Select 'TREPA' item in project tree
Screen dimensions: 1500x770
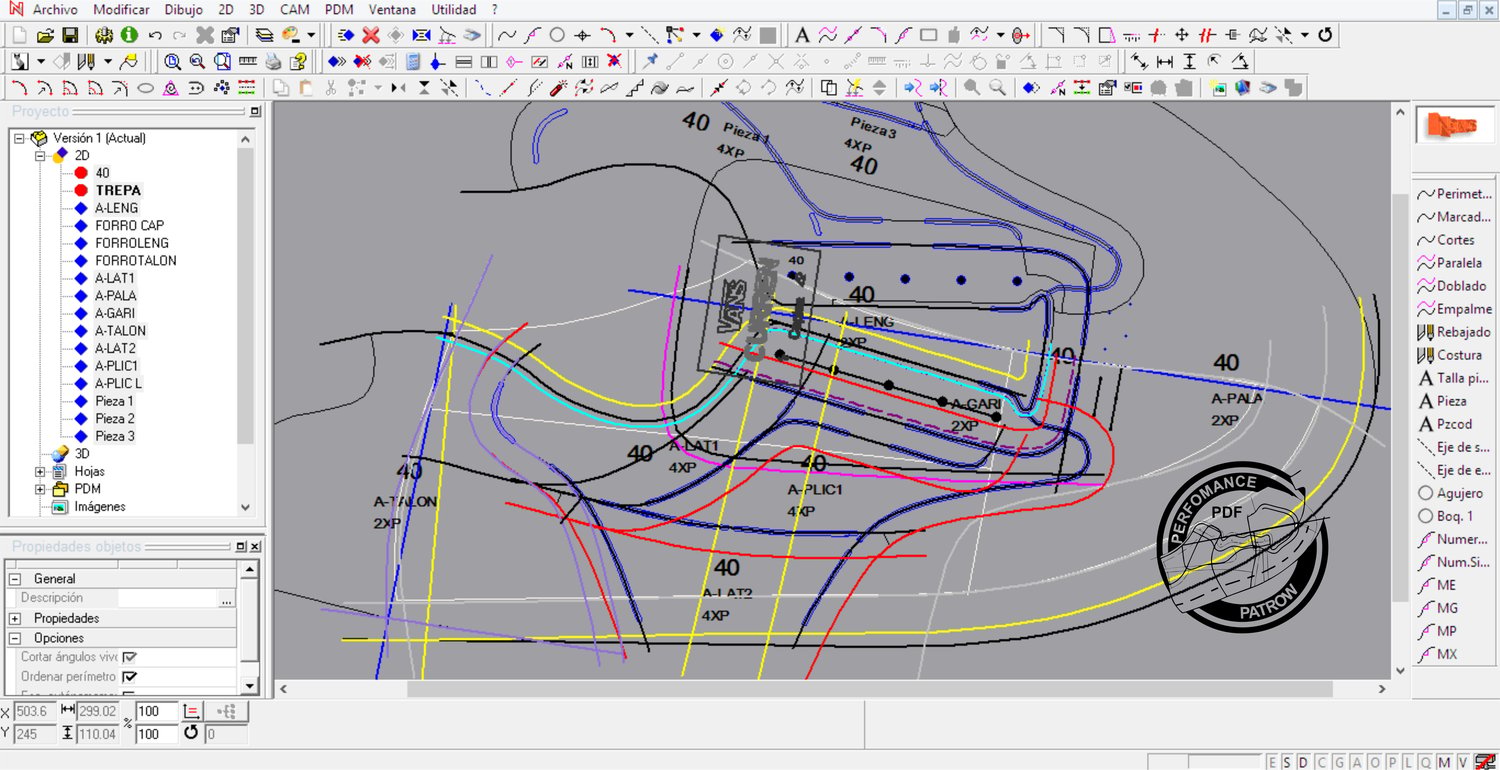click(x=118, y=190)
